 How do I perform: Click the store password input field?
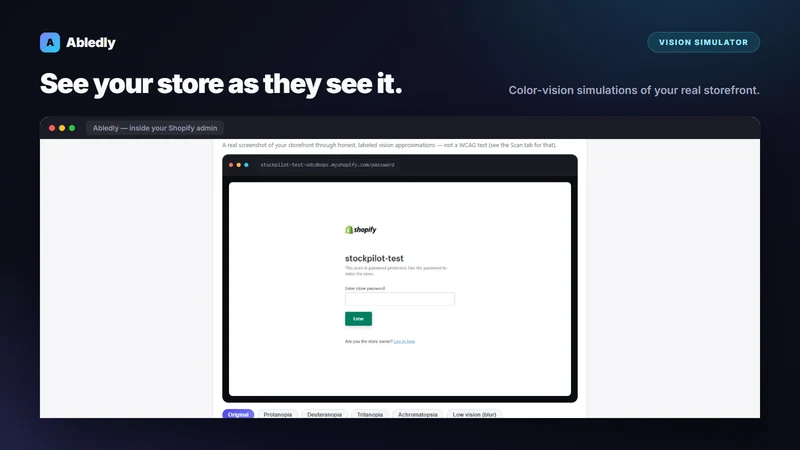pos(399,299)
